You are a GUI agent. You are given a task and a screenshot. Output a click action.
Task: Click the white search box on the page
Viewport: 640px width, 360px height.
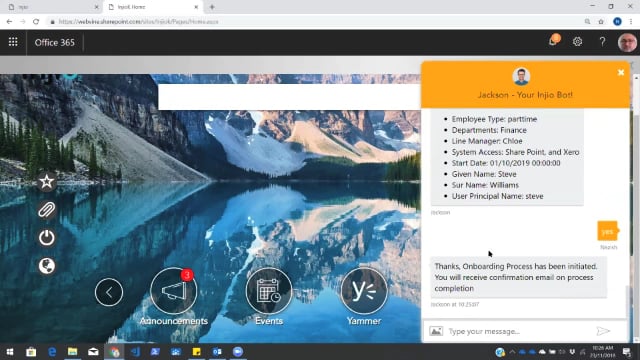[289, 97]
